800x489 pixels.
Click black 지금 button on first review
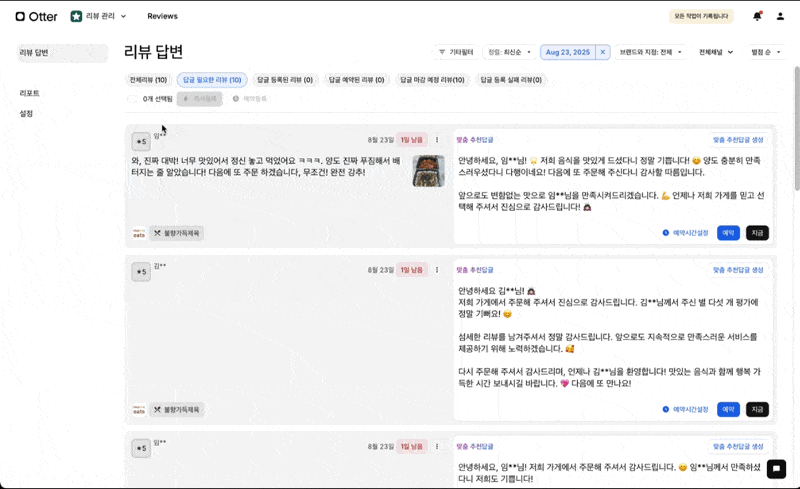757,233
